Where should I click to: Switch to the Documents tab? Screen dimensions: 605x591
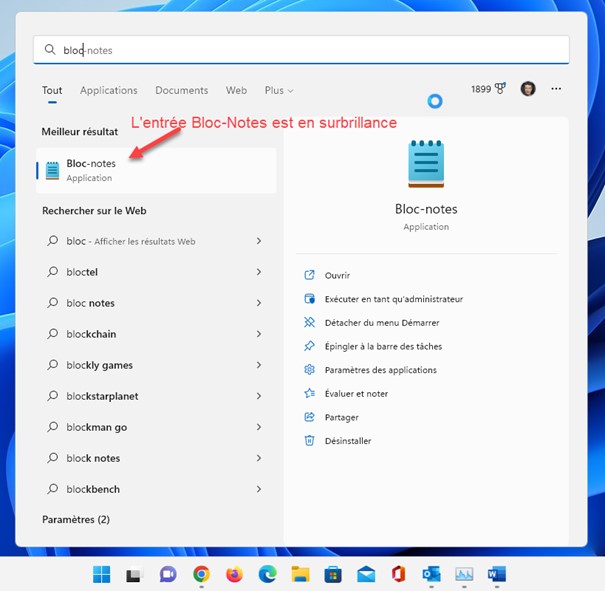[x=182, y=90]
